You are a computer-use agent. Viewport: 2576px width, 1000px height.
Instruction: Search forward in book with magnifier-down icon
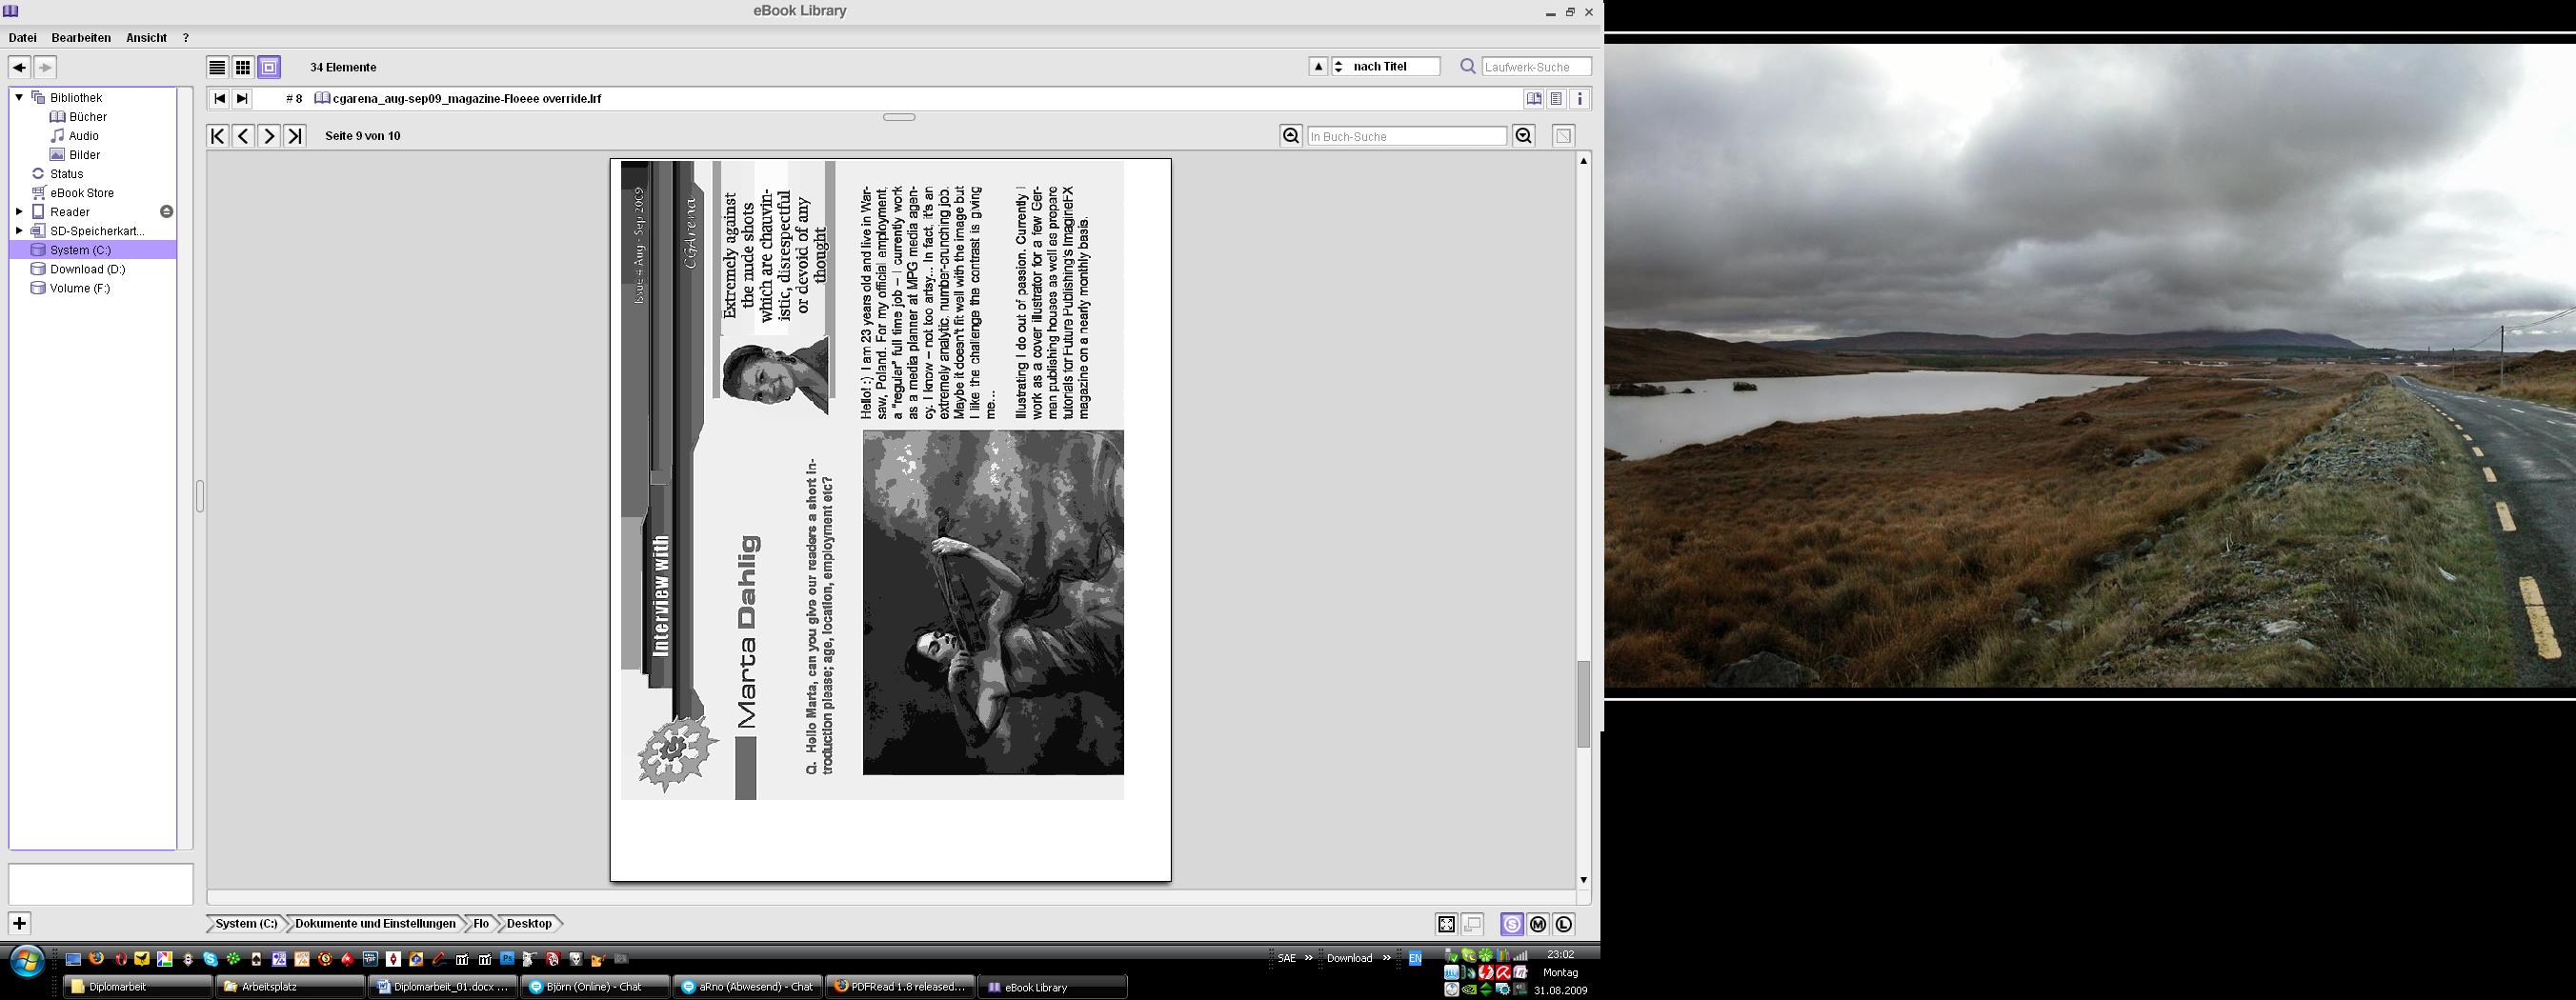1524,136
